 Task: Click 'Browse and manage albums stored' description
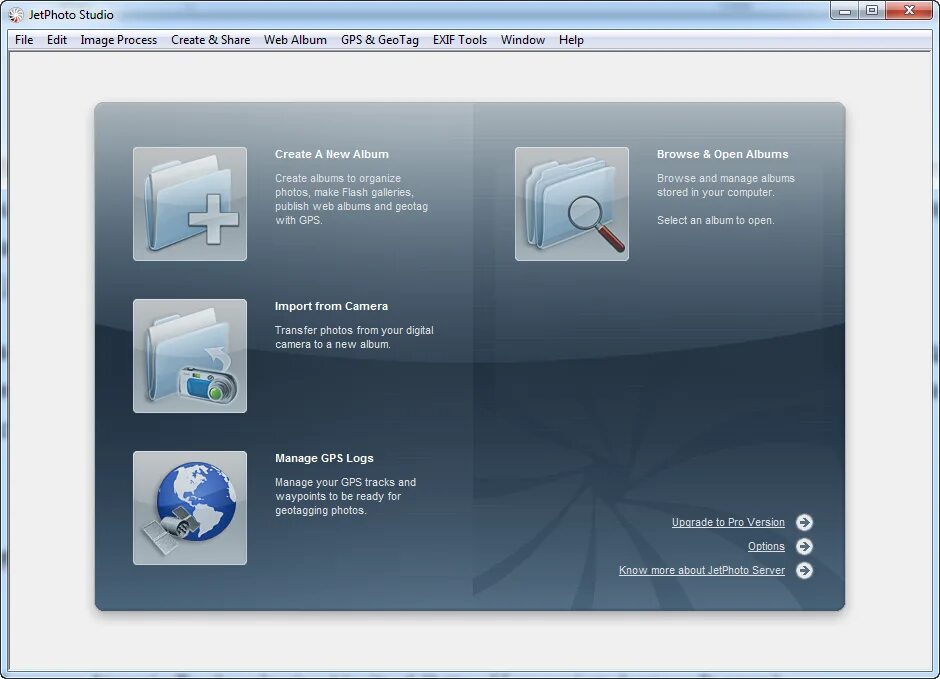coord(725,185)
